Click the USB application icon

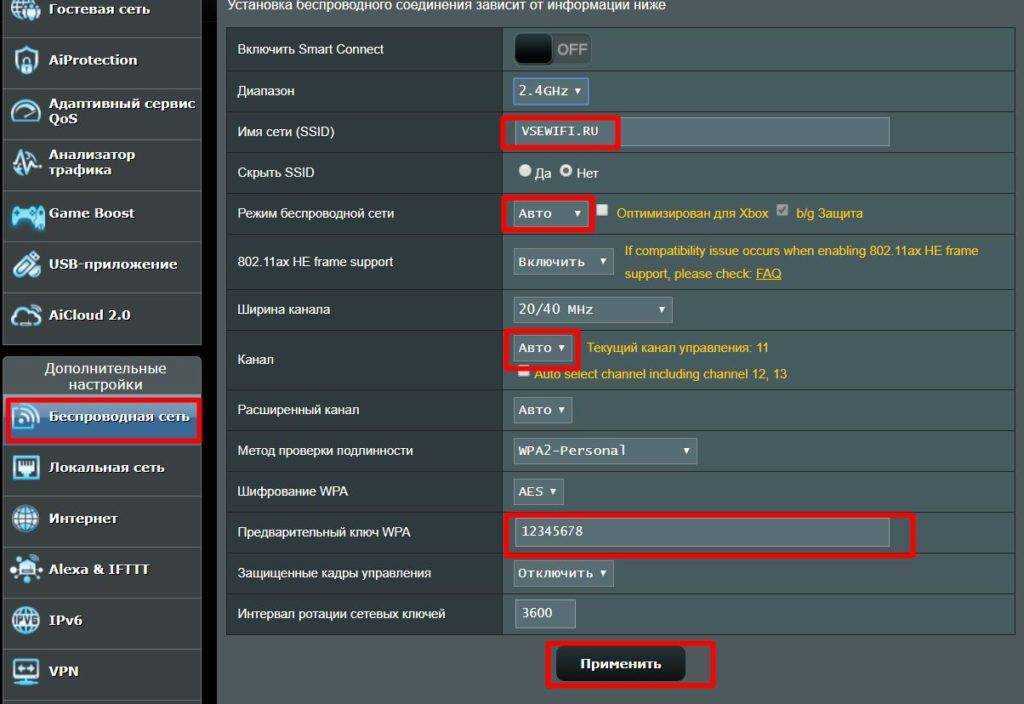26,264
